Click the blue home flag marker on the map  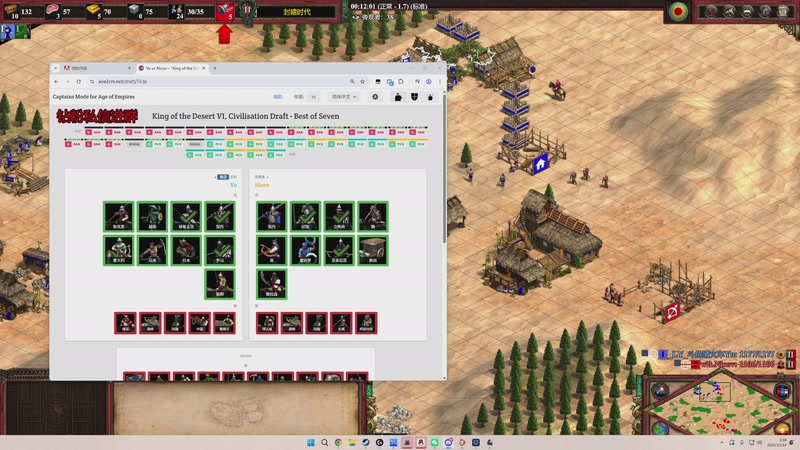point(540,164)
